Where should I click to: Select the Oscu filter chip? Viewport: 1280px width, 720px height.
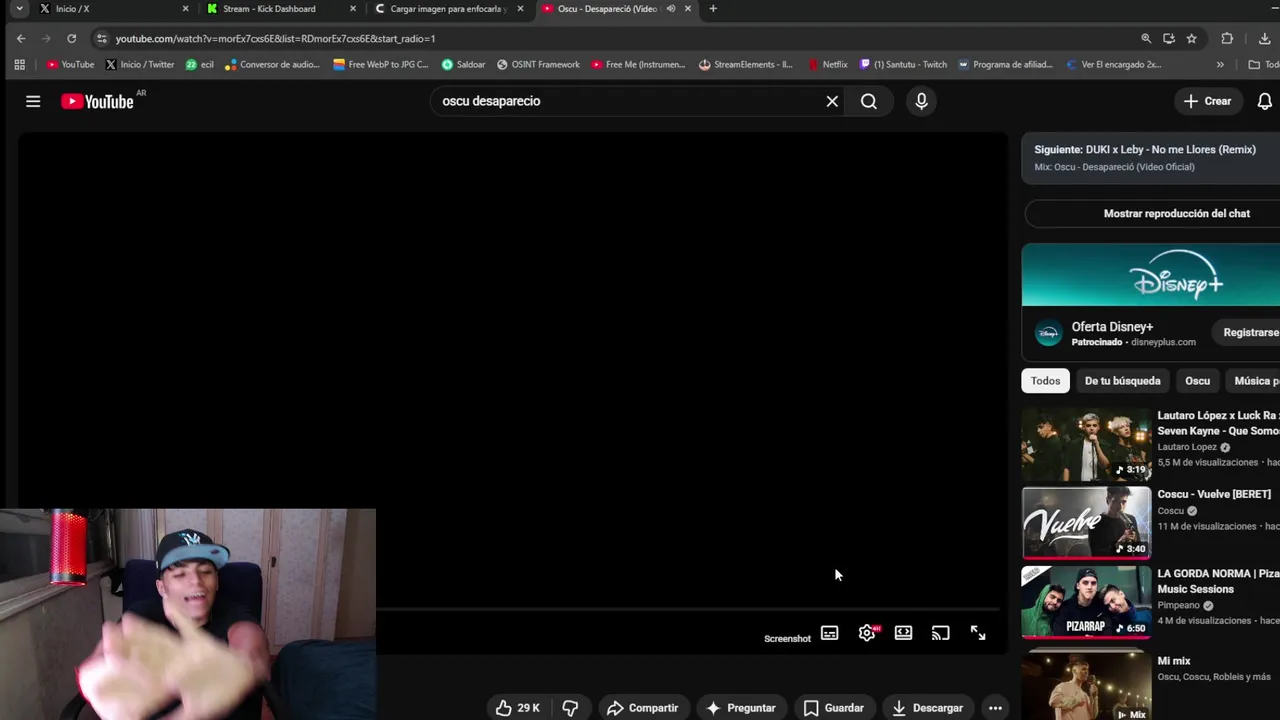coord(1197,381)
